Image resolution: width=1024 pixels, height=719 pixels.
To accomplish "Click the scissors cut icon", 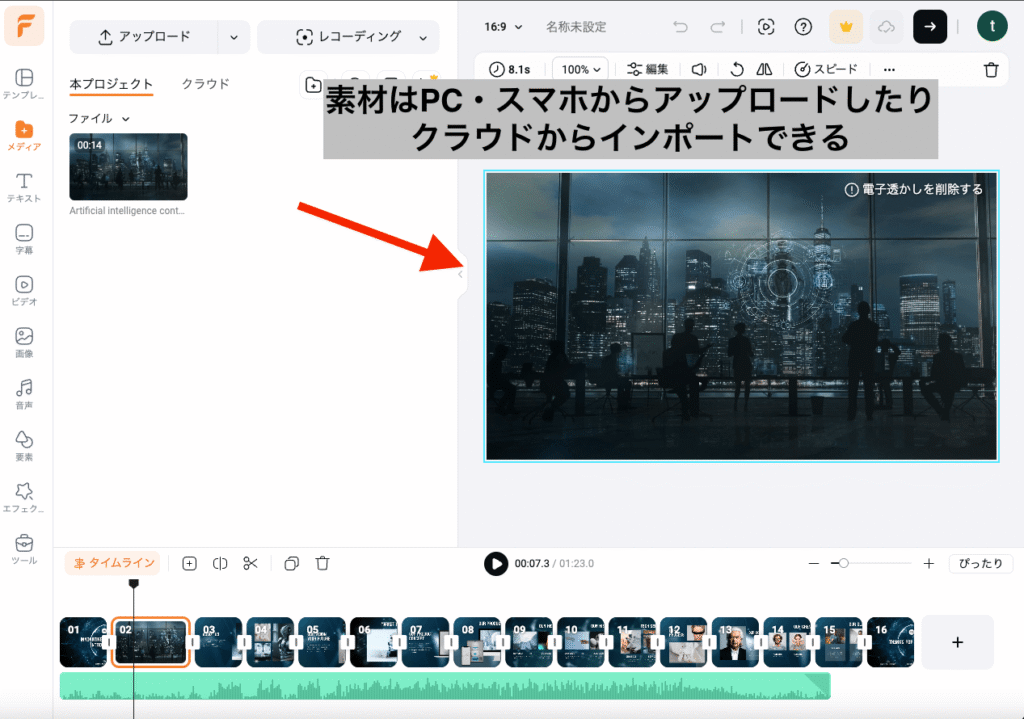I will coord(251,564).
